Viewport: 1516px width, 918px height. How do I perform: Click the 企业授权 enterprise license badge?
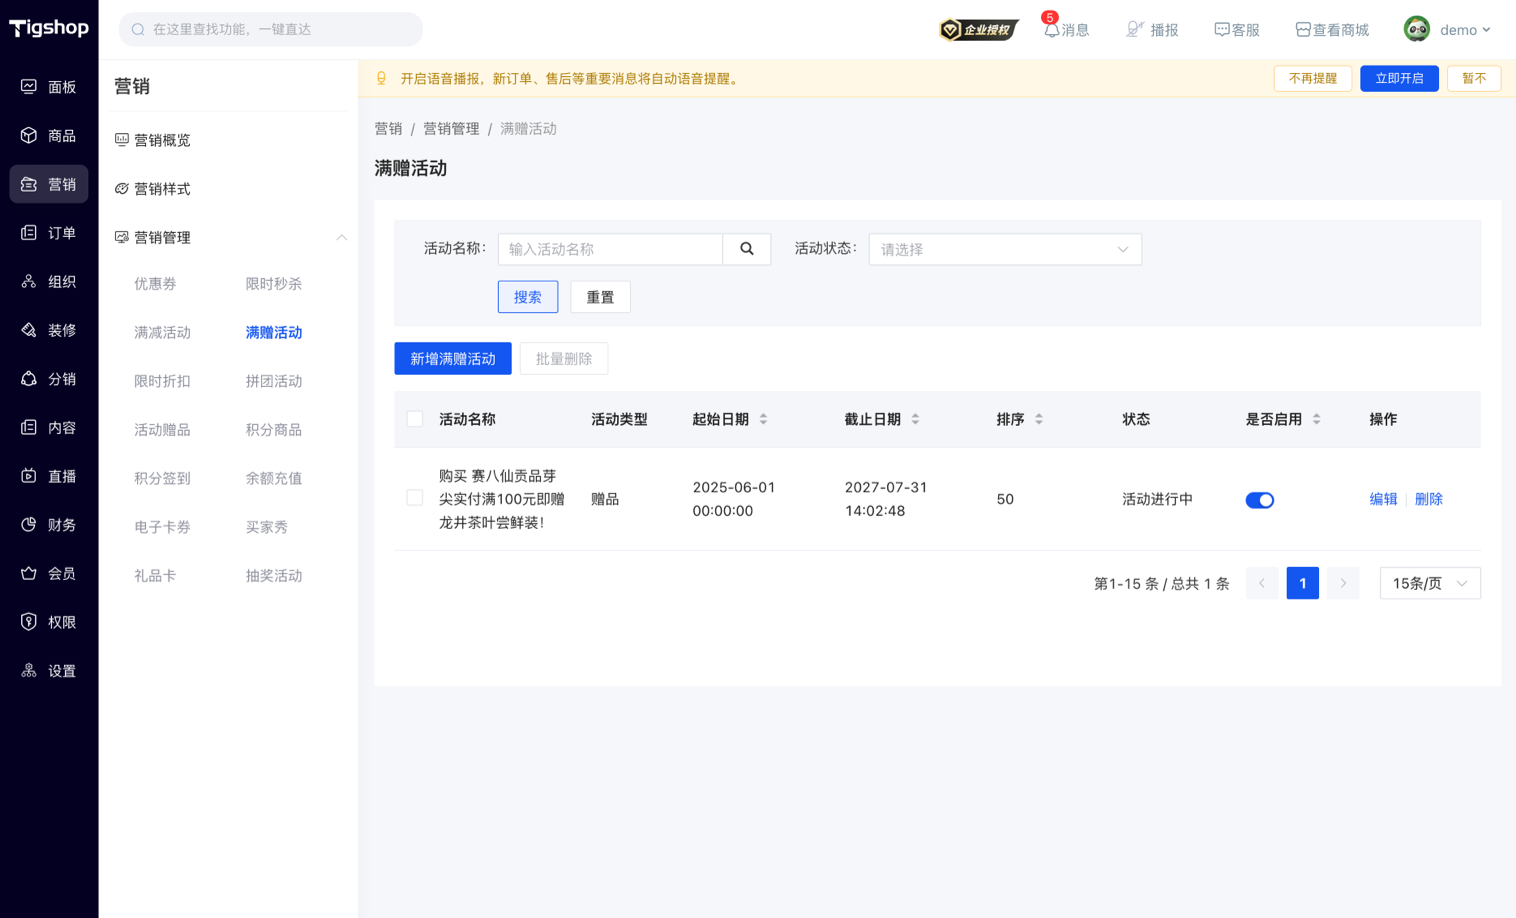pyautogui.click(x=978, y=30)
